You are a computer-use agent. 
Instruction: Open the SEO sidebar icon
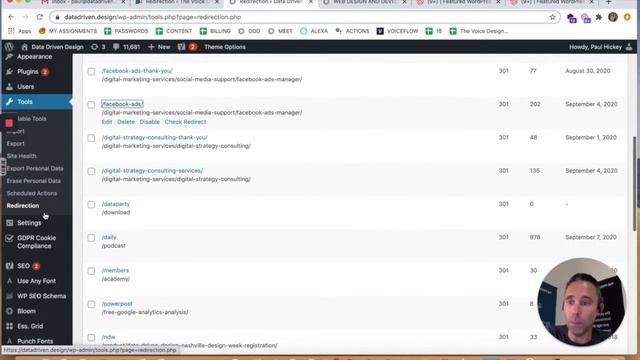(9, 266)
